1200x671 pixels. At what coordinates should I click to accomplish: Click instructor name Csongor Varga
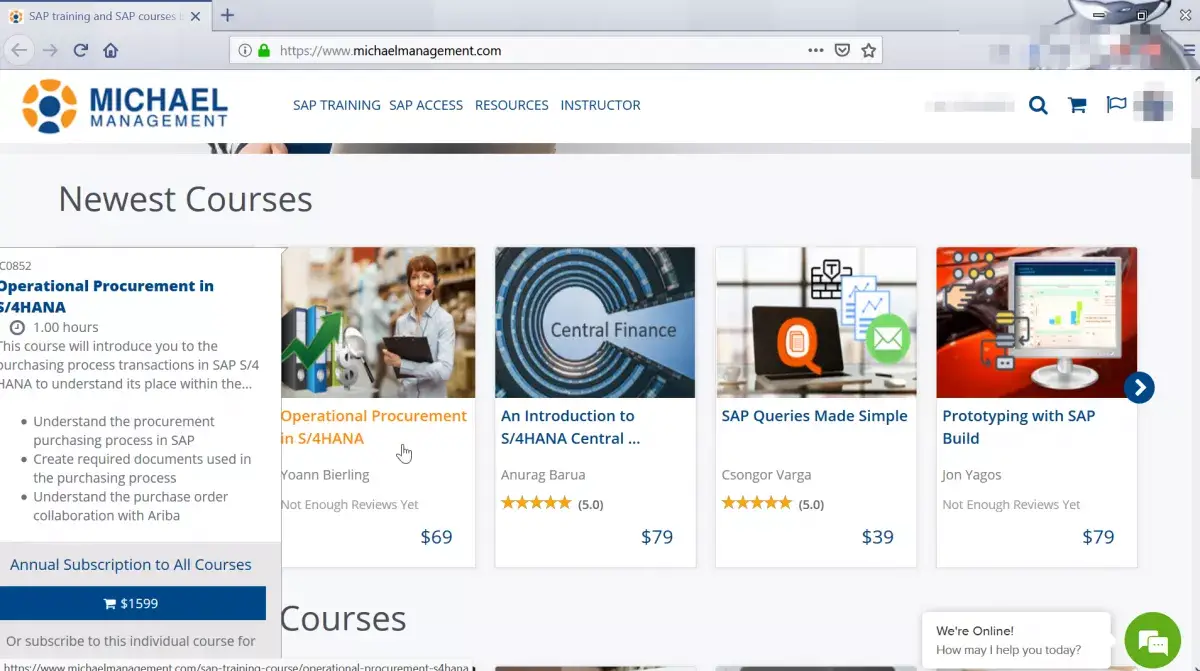pyautogui.click(x=766, y=475)
